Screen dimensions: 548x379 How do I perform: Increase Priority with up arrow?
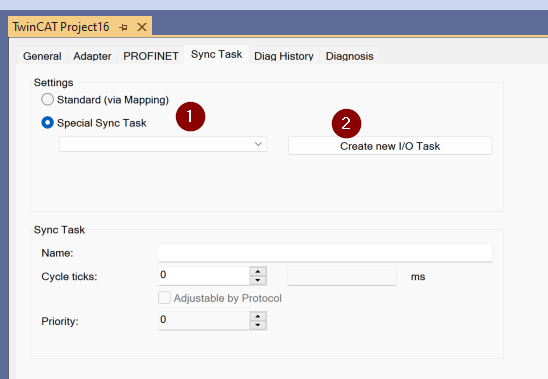258,316
